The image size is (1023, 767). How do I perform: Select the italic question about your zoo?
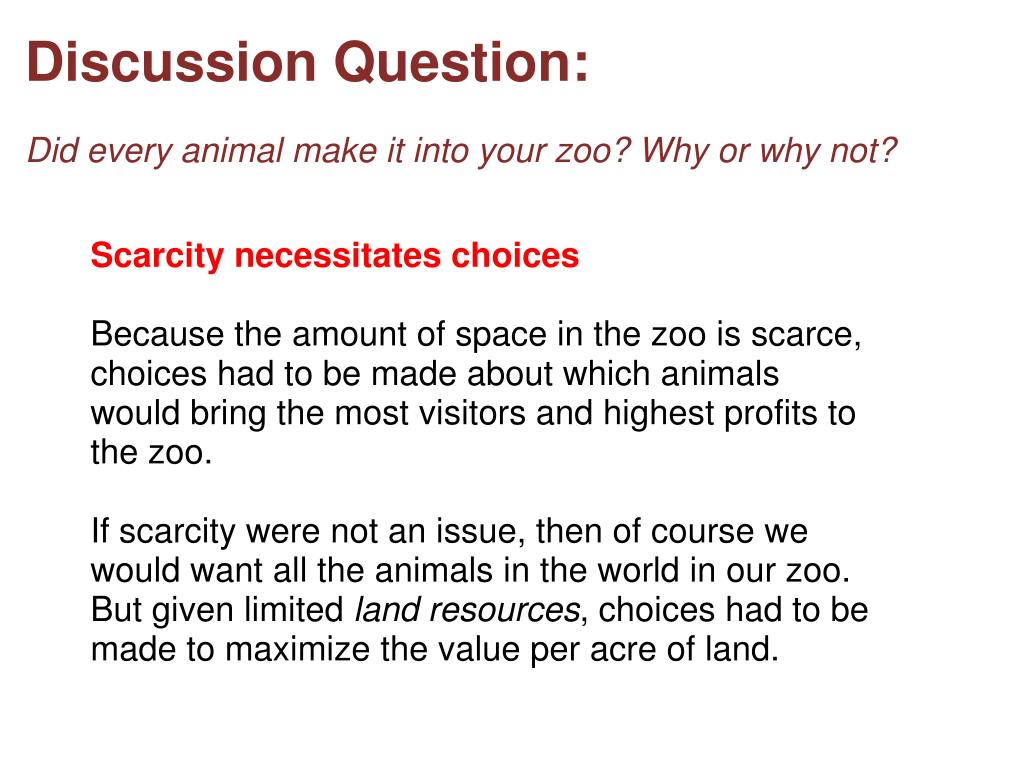coord(462,151)
